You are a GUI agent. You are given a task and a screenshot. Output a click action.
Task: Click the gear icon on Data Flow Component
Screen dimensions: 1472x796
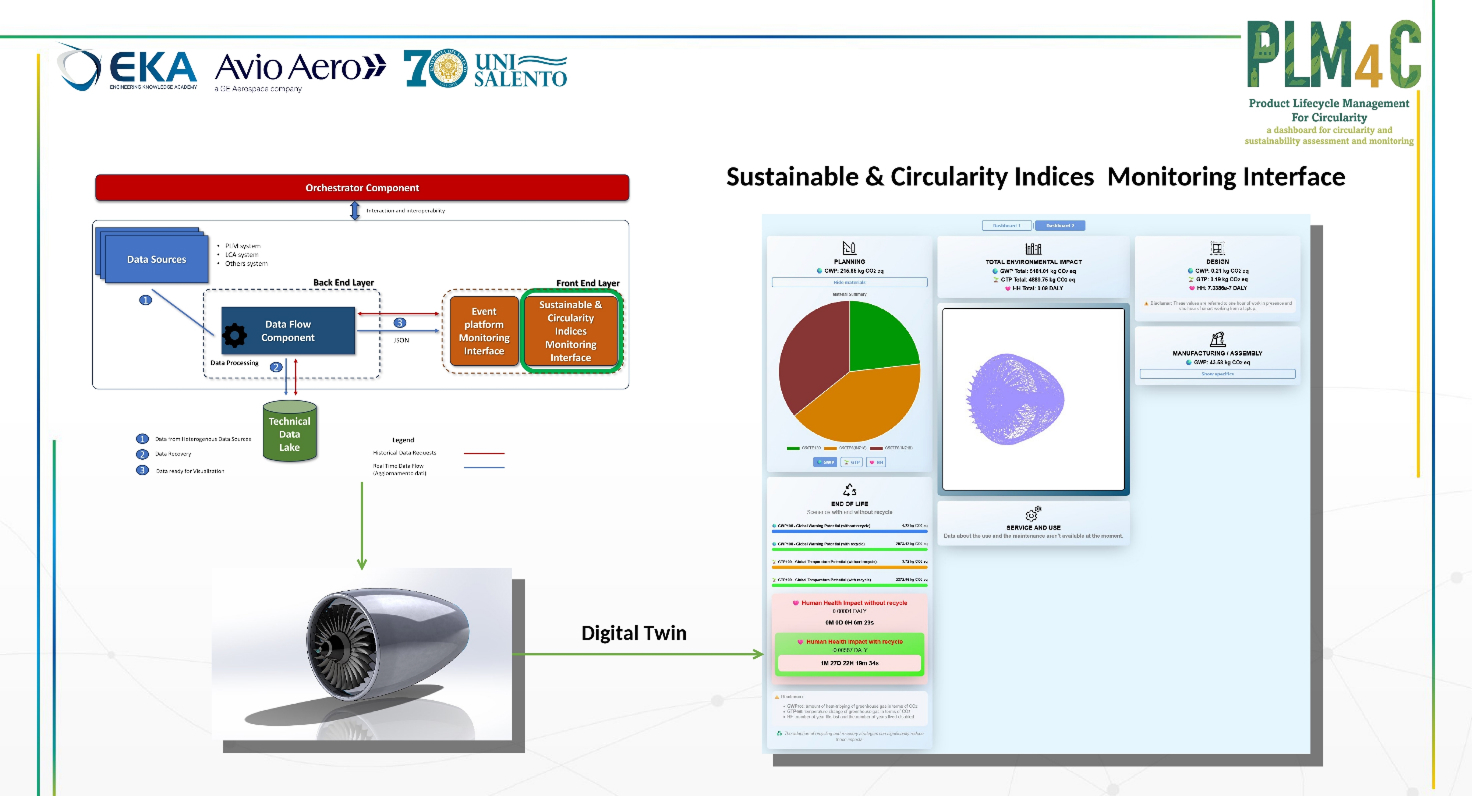(234, 334)
